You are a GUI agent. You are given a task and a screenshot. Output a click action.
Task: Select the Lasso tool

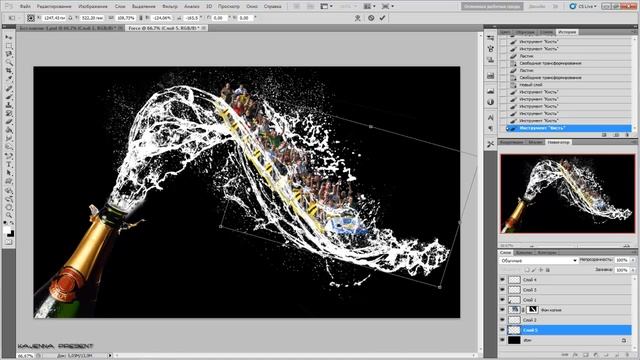[x=9, y=54]
